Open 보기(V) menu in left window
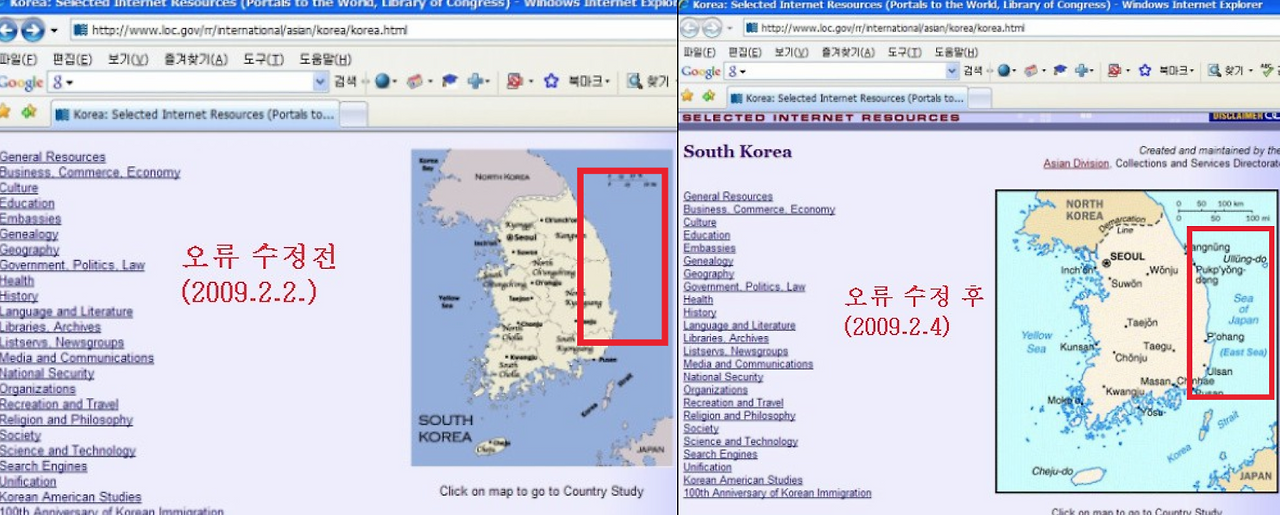 coord(128,60)
